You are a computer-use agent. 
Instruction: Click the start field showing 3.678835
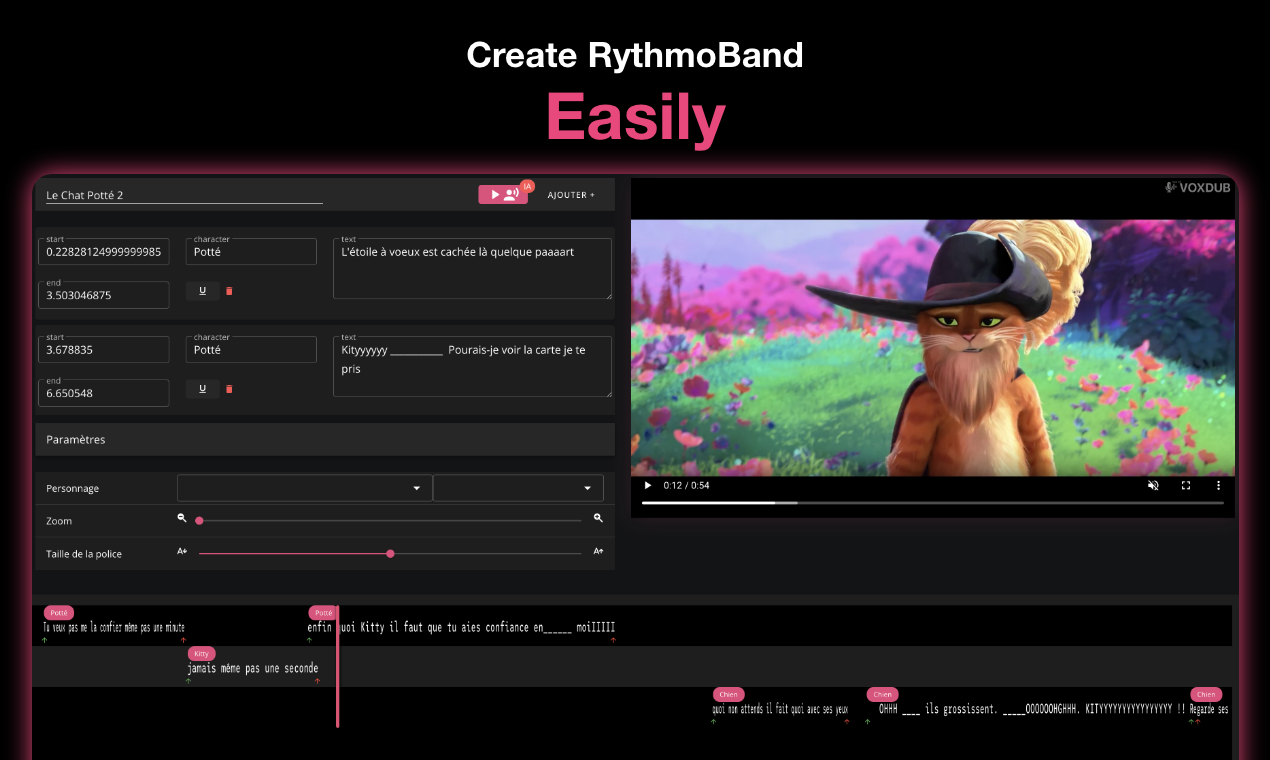pos(104,350)
